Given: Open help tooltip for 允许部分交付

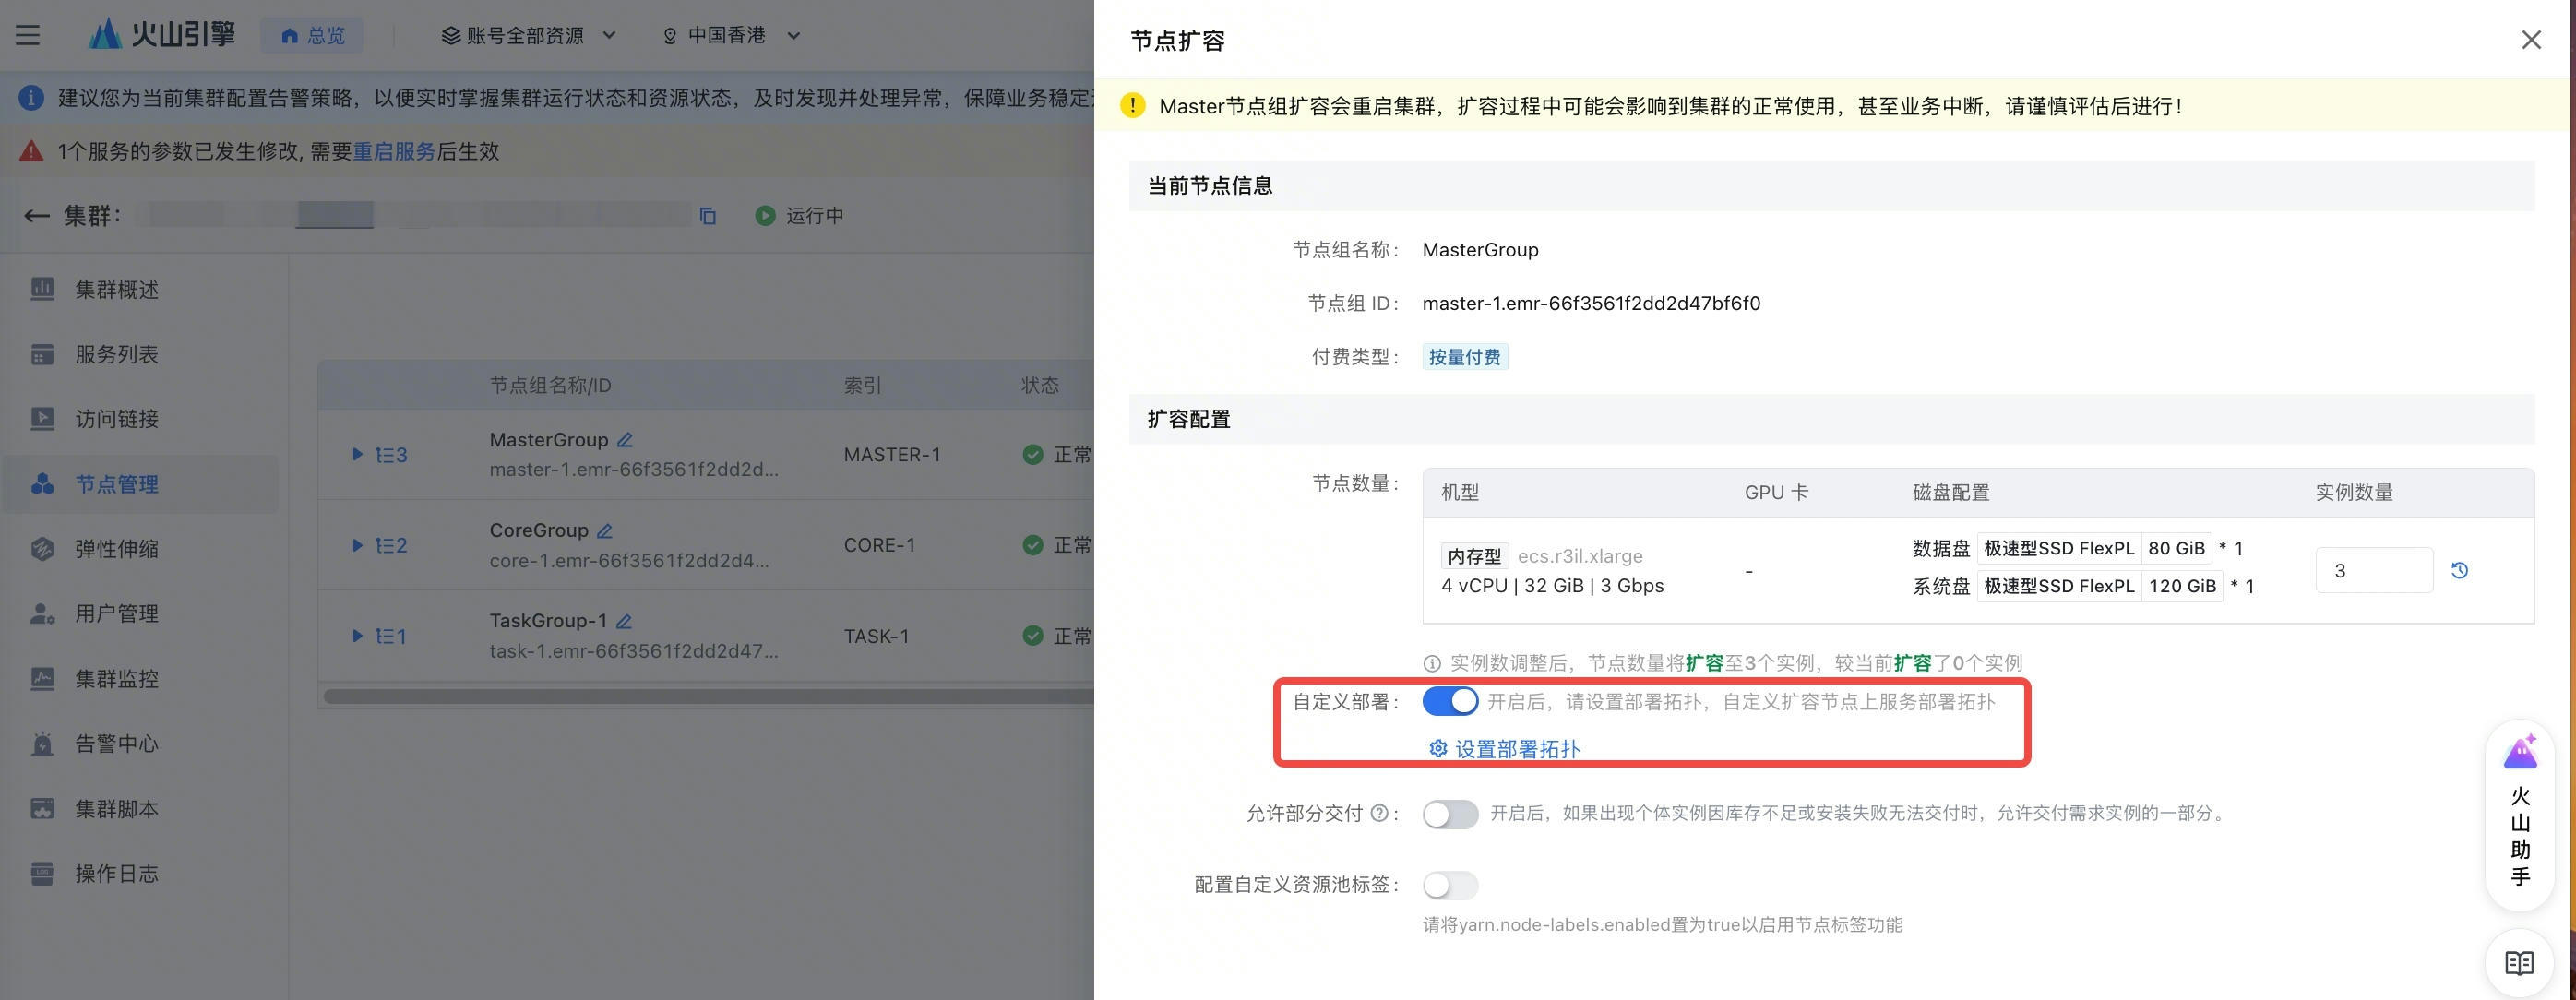Looking at the screenshot, I should pyautogui.click(x=1379, y=813).
